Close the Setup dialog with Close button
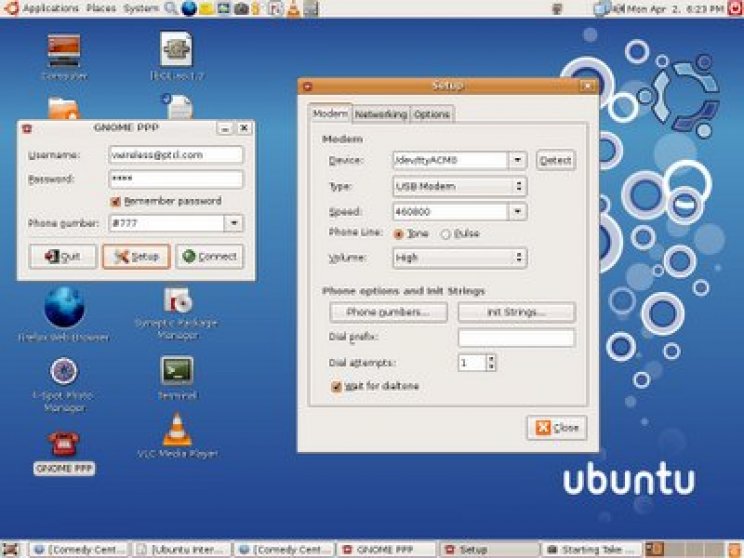 click(557, 428)
